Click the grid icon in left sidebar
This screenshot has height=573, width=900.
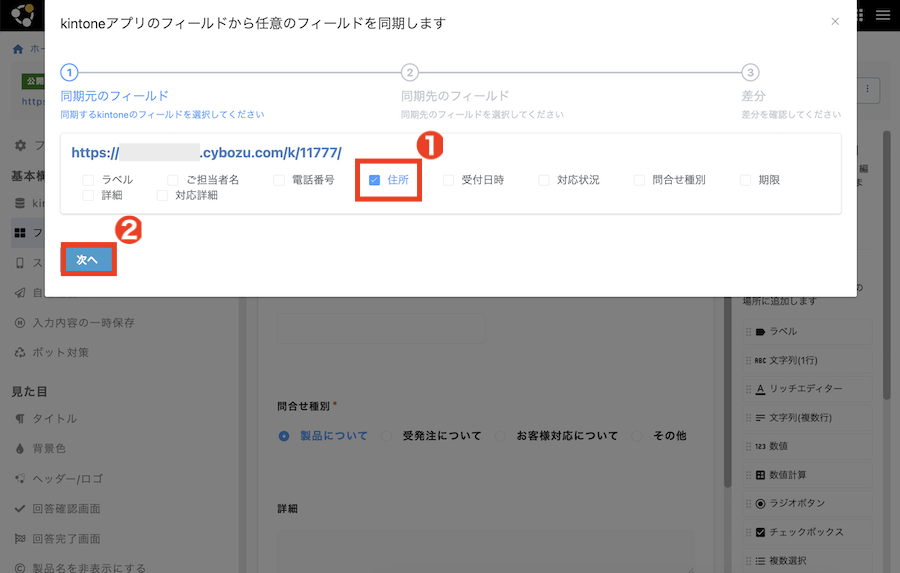click(20, 233)
